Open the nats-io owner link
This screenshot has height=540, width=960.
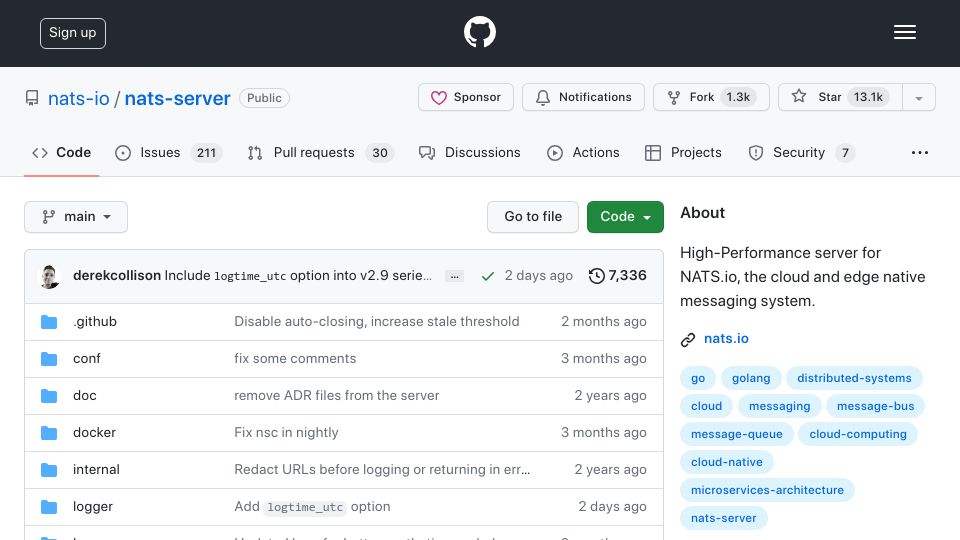tap(78, 98)
